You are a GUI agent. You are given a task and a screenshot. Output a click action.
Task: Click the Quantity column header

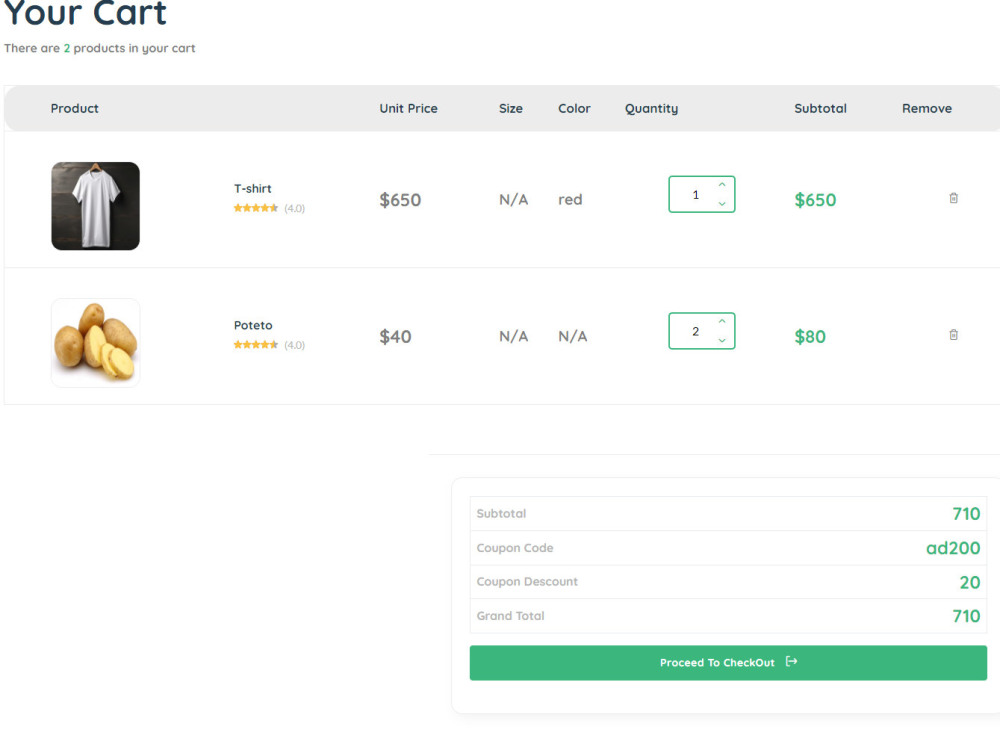651,109
